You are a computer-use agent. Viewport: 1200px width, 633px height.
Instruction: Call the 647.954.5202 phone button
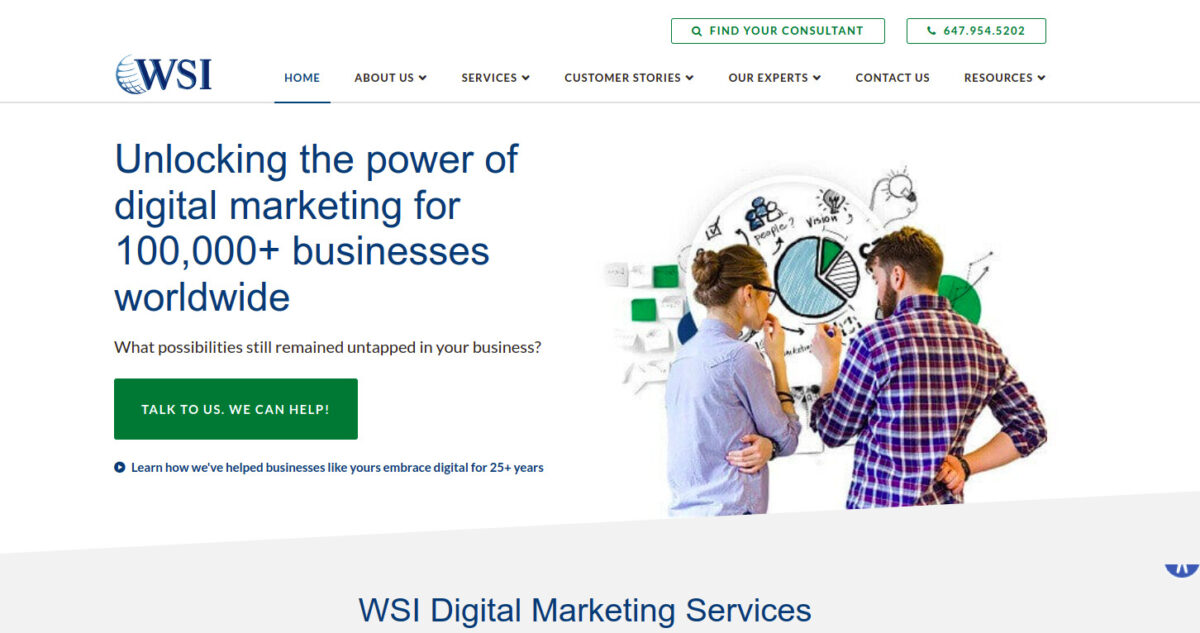pyautogui.click(x=976, y=31)
